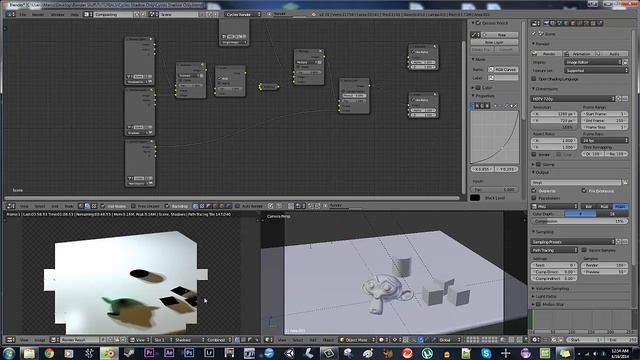
Task: Open Adobe Premiere Pro from the taskbar
Action: point(149,353)
